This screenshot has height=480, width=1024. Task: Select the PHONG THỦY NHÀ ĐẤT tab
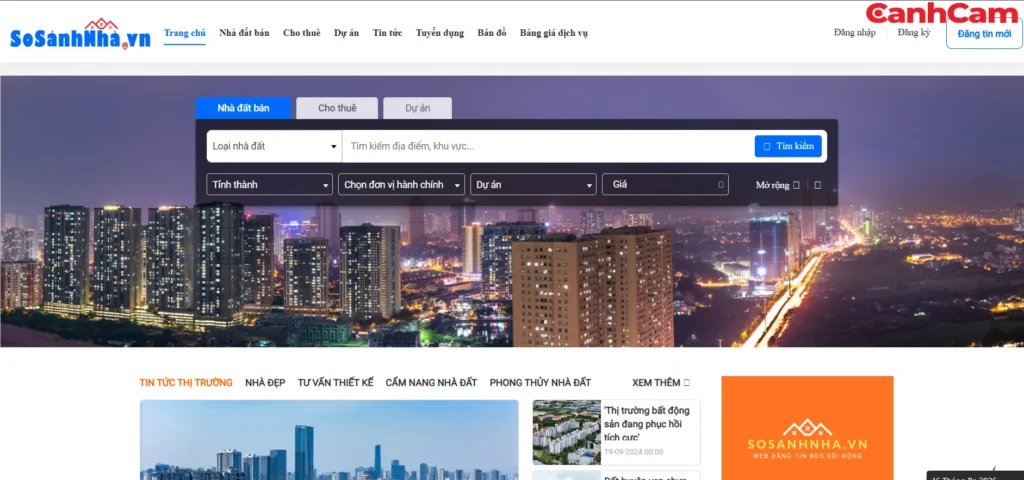pyautogui.click(x=540, y=383)
